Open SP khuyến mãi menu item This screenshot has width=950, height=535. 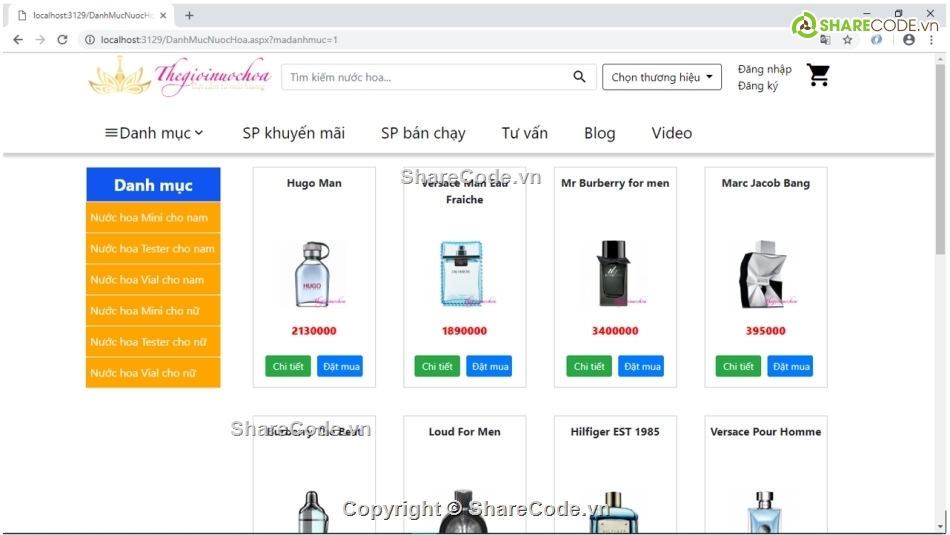293,133
